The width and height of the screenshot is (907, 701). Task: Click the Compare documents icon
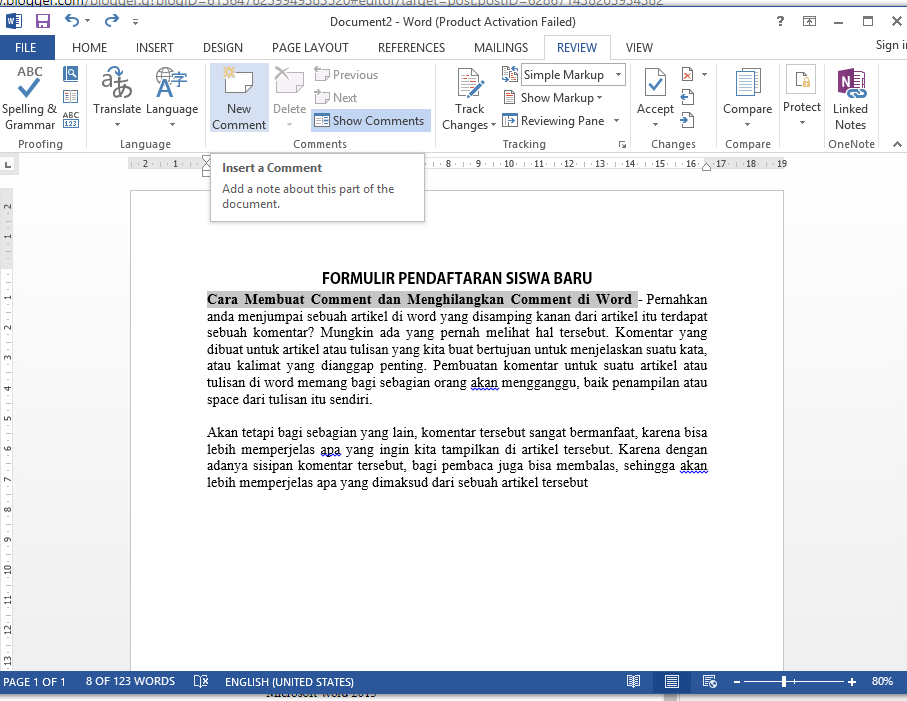coord(747,82)
